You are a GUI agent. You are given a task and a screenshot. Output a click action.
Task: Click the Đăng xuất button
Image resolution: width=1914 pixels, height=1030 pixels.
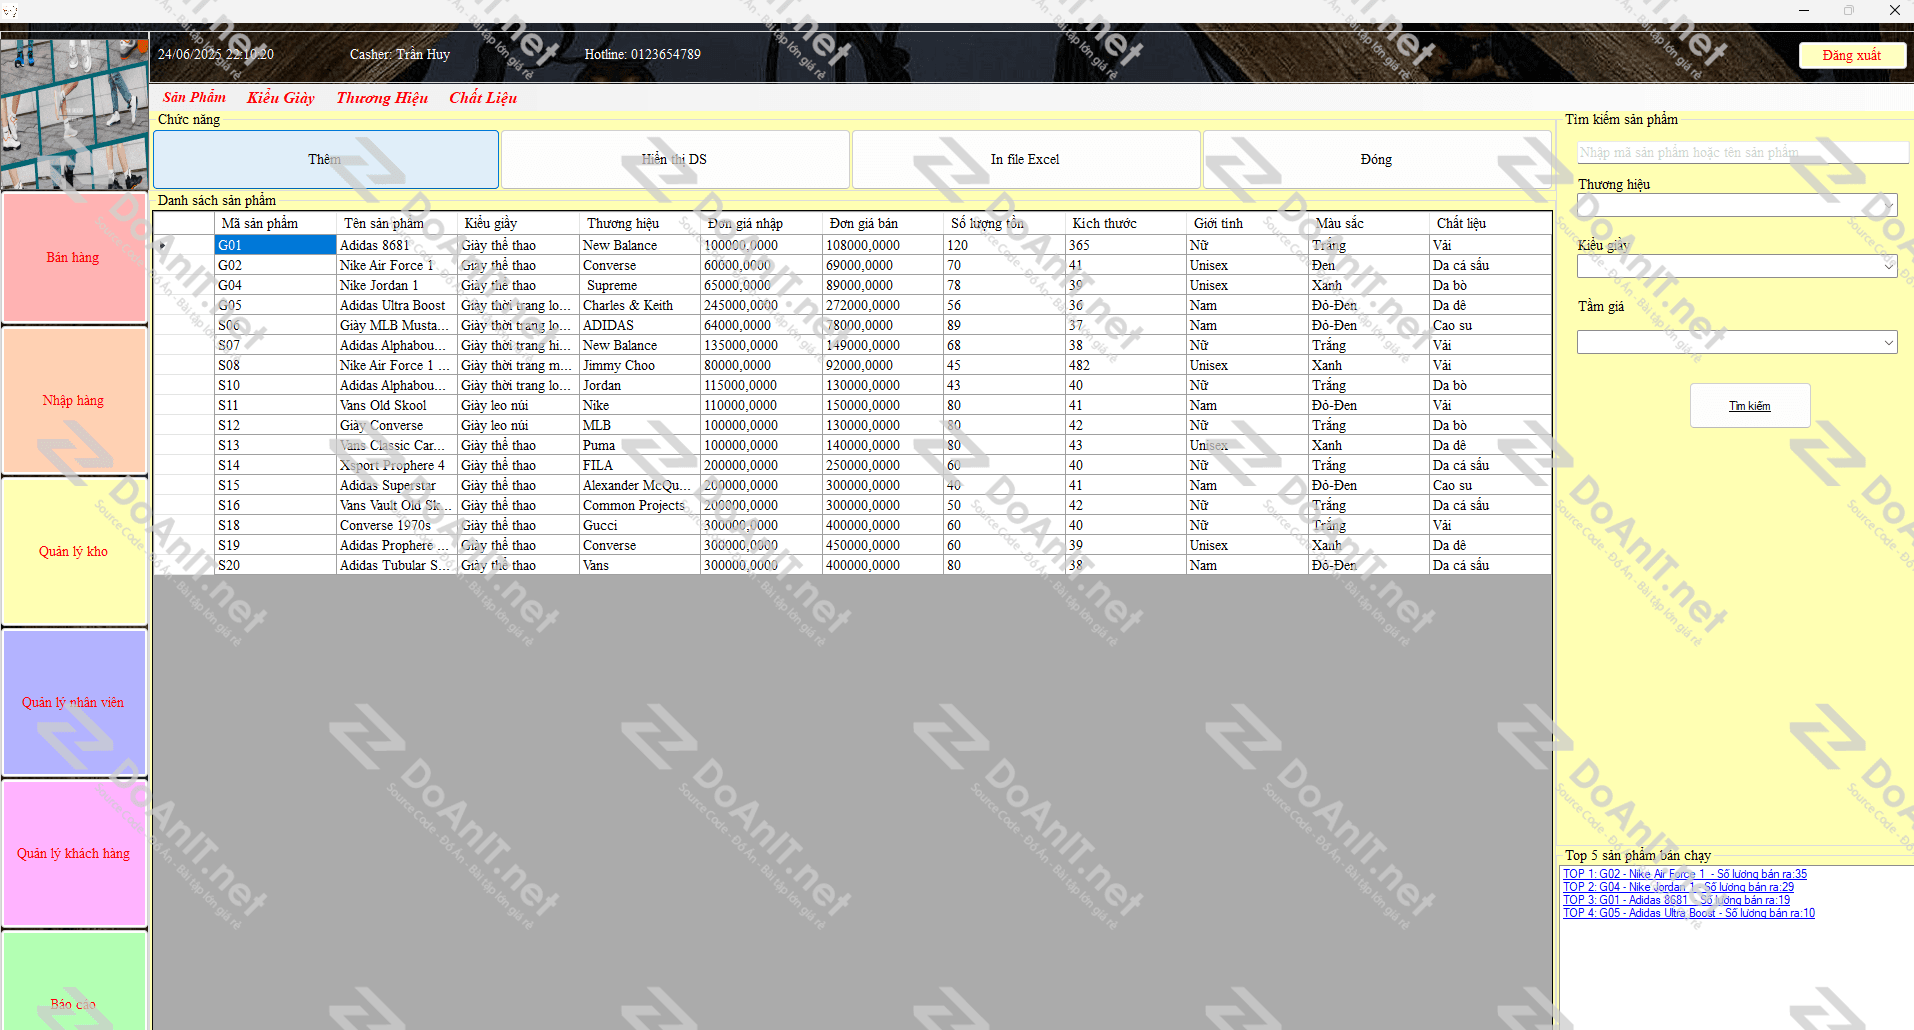(1852, 55)
